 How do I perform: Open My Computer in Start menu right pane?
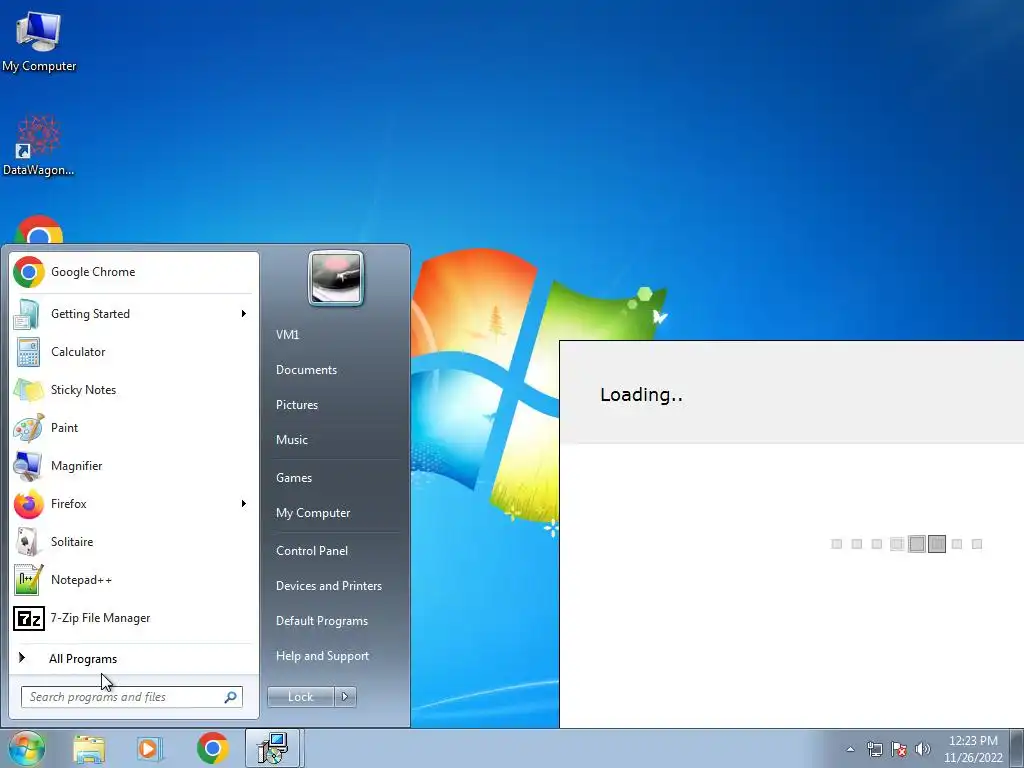[x=313, y=513]
